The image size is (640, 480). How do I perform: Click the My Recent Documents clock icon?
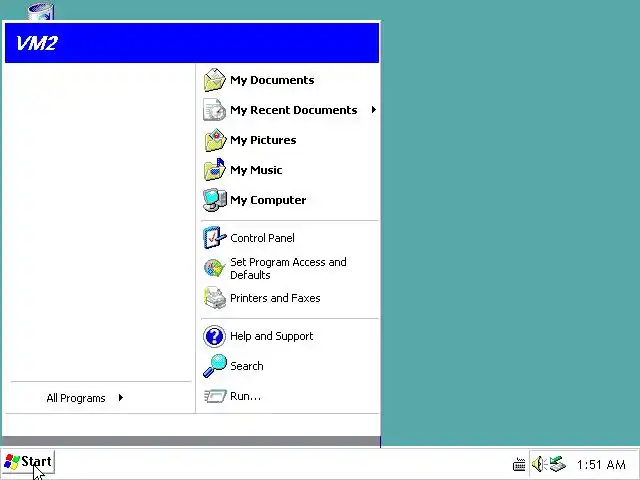click(x=214, y=110)
